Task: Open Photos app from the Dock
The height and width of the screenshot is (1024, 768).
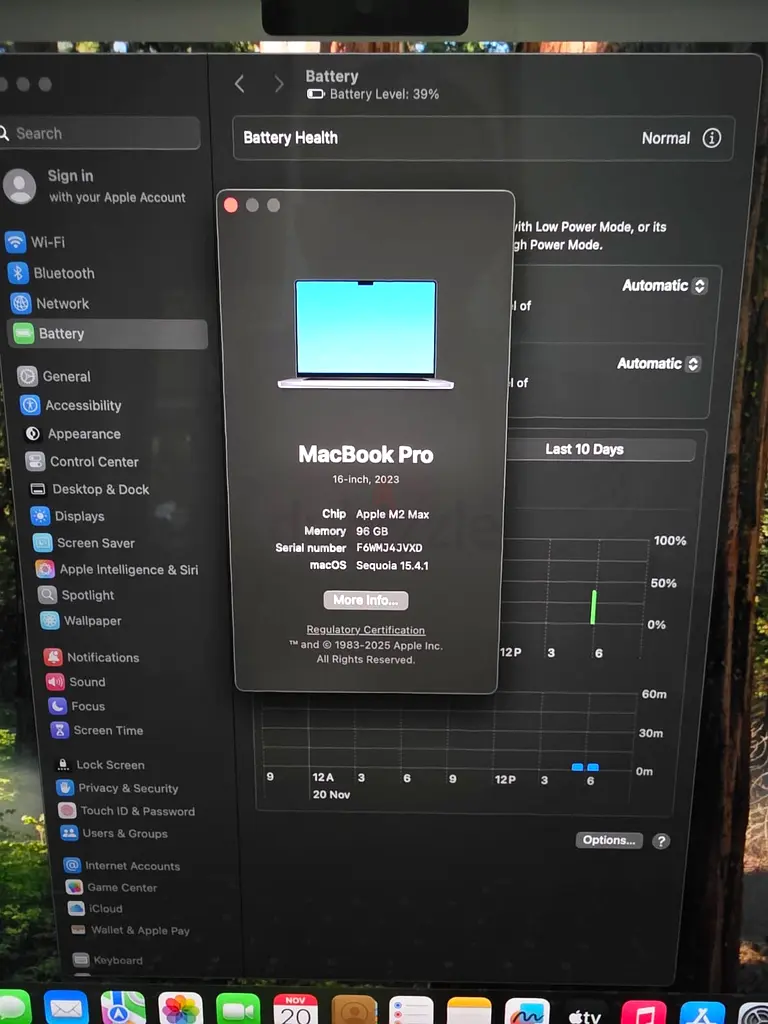Action: click(181, 1008)
